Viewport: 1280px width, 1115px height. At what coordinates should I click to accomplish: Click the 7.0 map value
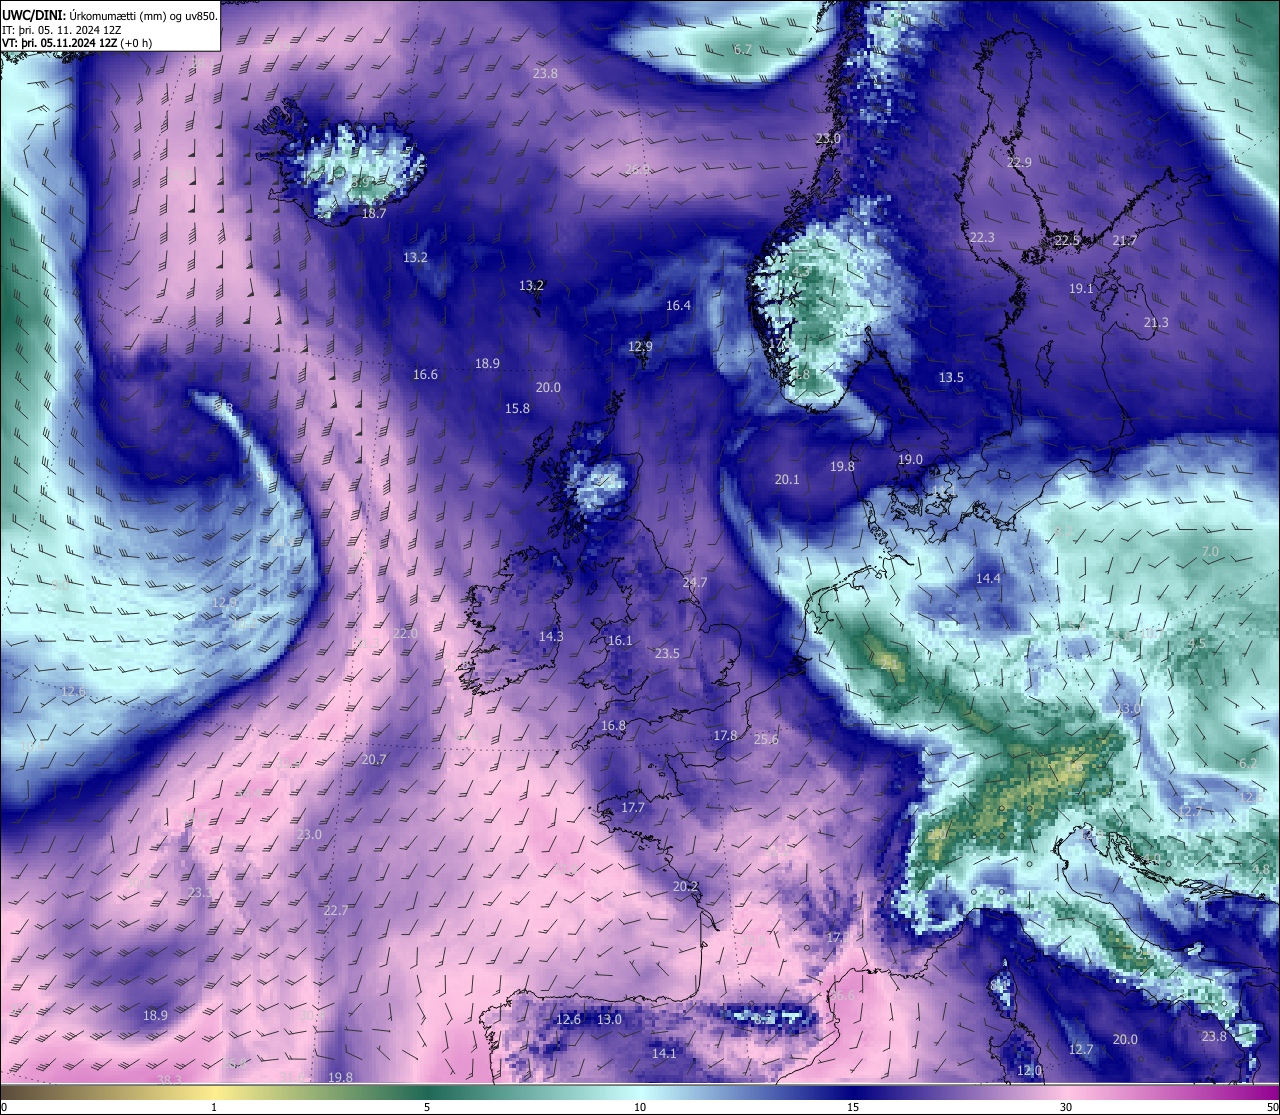(1210, 552)
